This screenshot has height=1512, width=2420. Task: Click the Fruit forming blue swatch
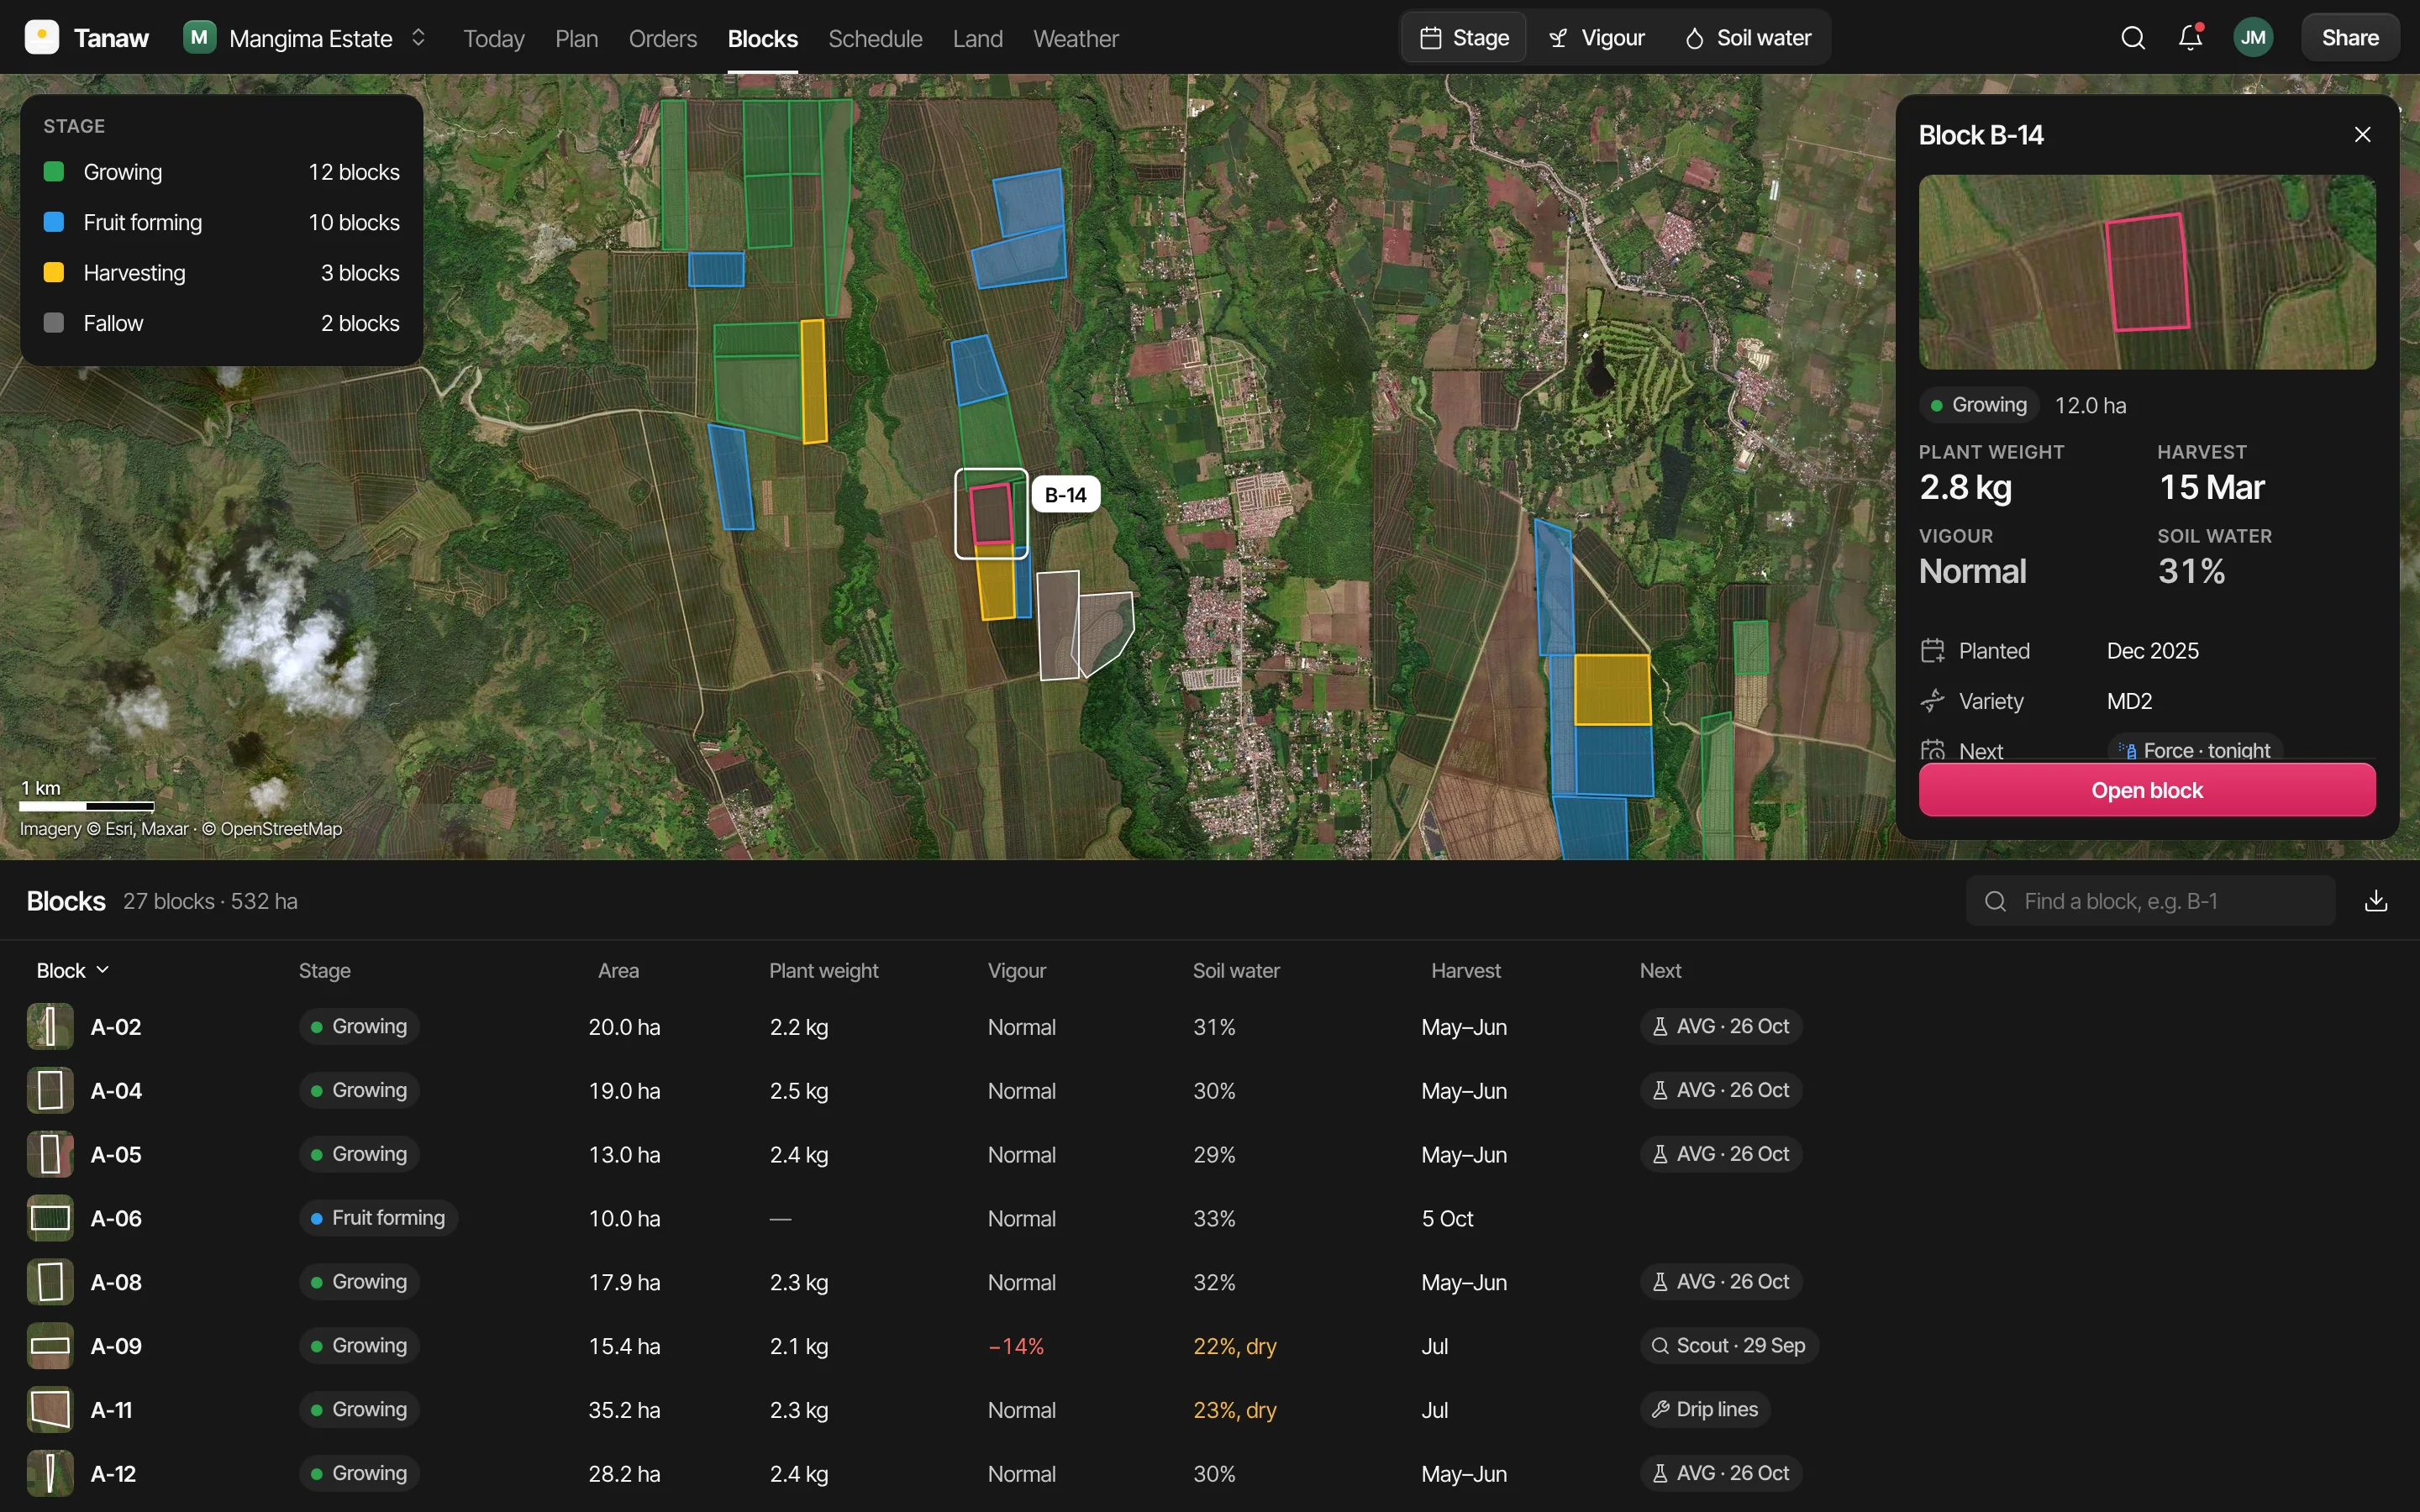coord(54,222)
